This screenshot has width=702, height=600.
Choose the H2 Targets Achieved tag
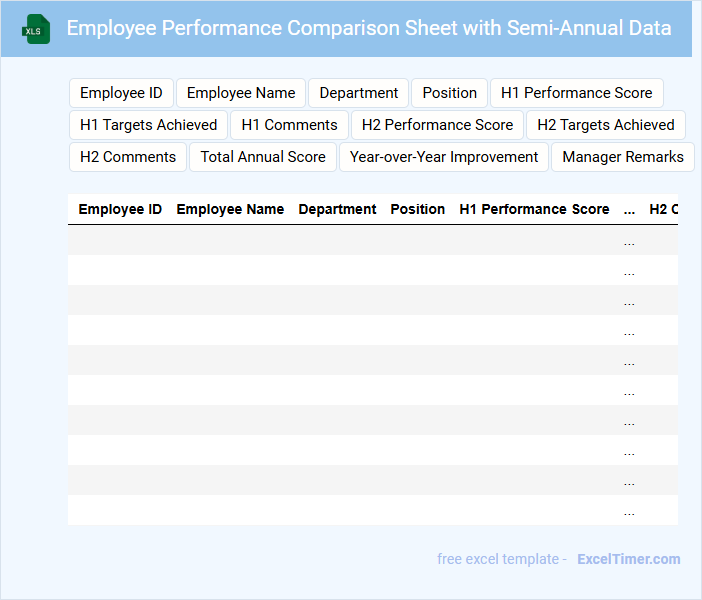click(x=605, y=125)
